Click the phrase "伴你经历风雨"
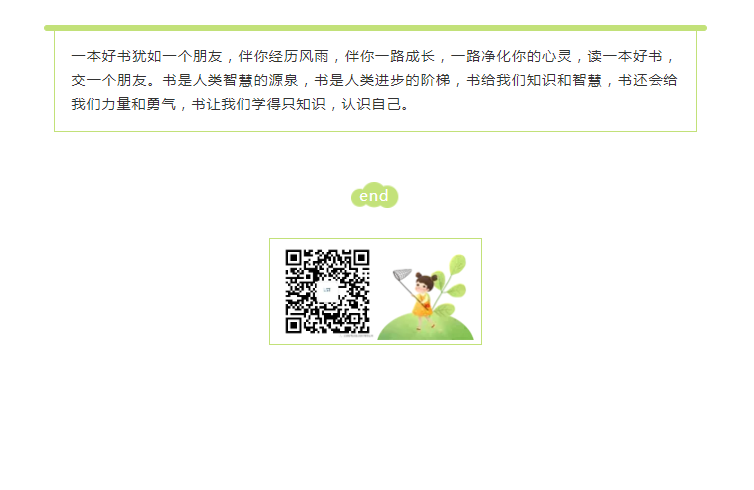The image size is (754, 490). tap(284, 56)
